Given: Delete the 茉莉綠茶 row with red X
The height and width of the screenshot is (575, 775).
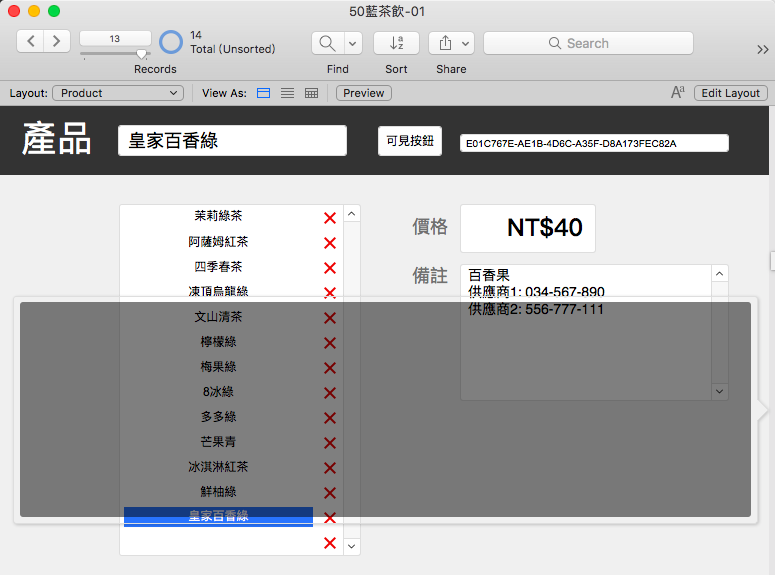Looking at the screenshot, I should tap(330, 218).
